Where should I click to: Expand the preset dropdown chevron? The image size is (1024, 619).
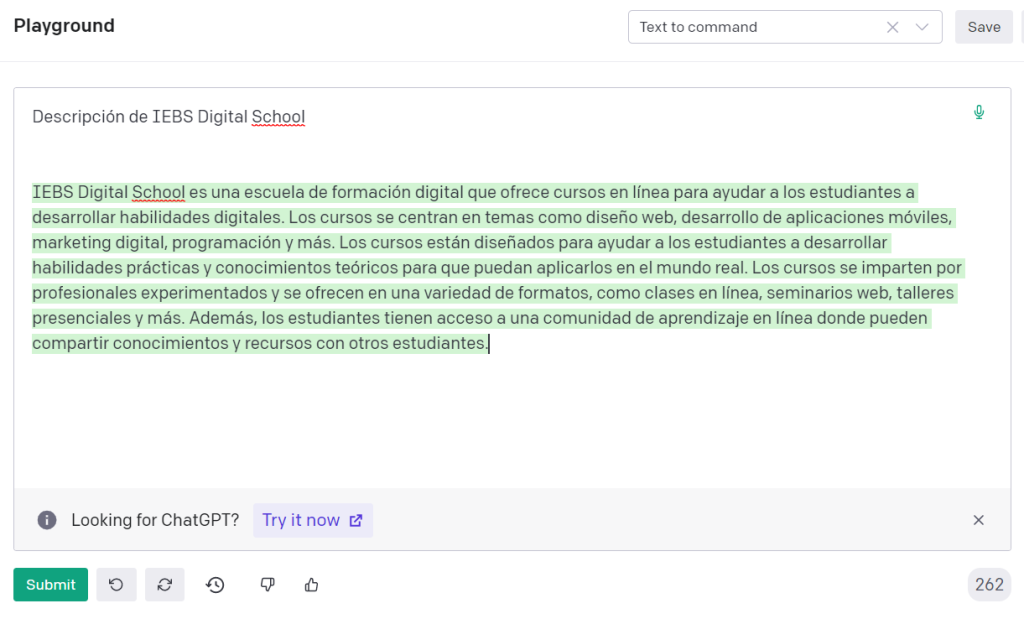click(921, 27)
